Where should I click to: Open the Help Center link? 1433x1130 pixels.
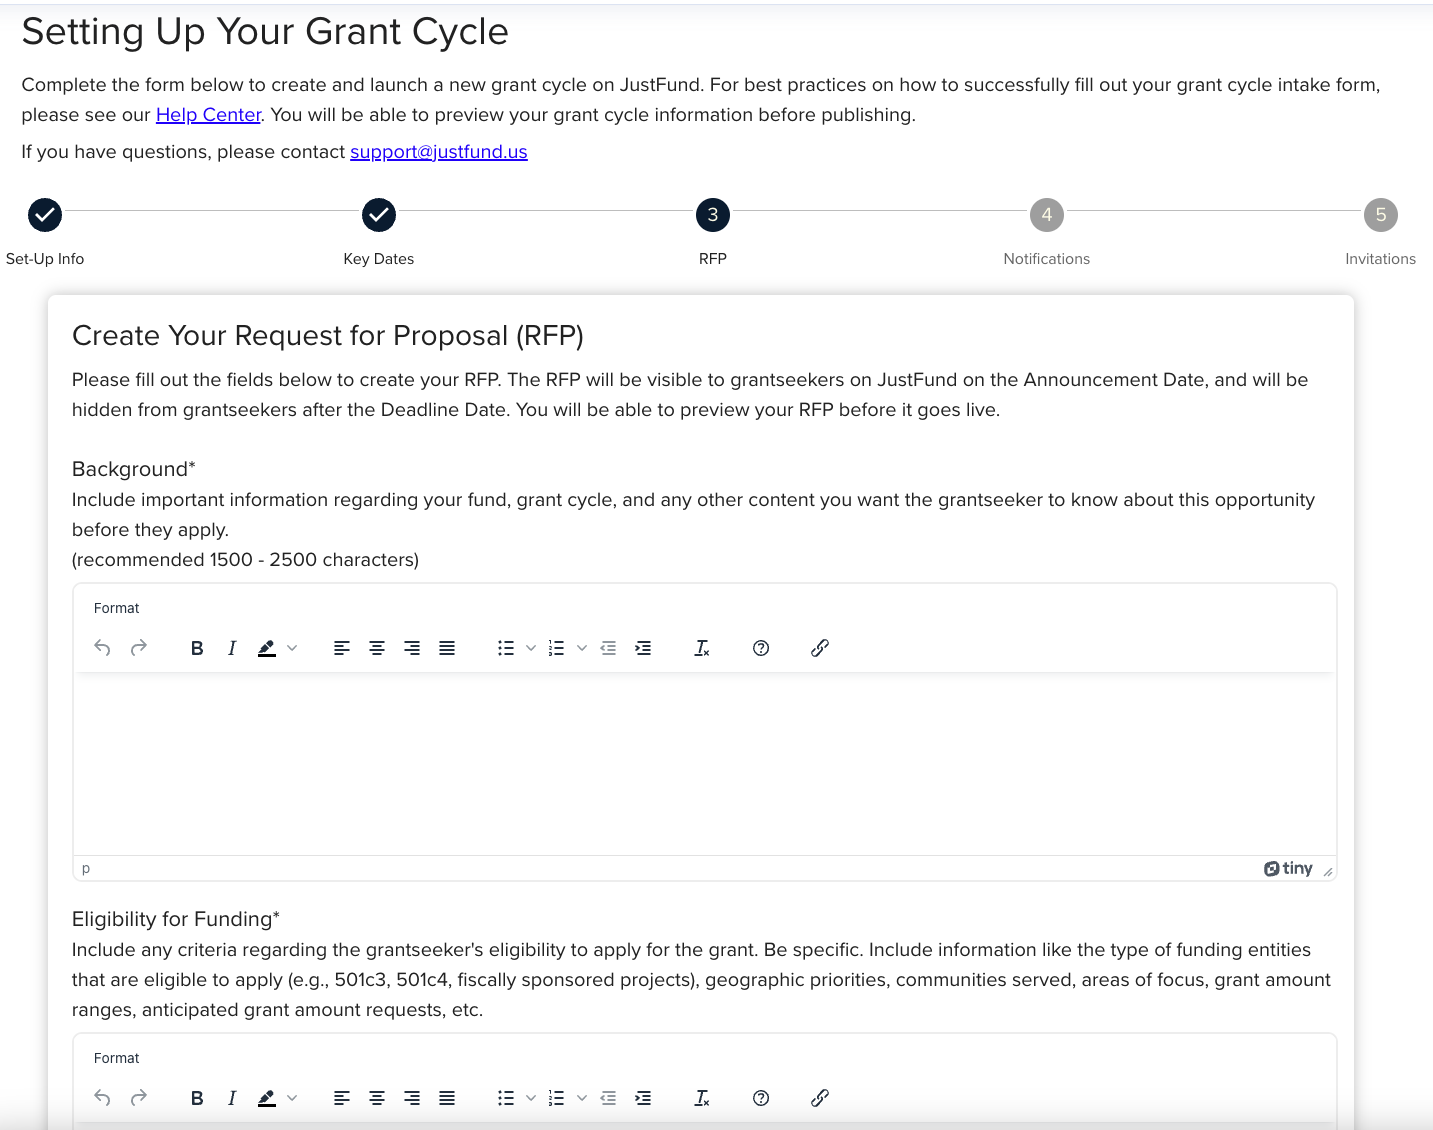click(208, 115)
